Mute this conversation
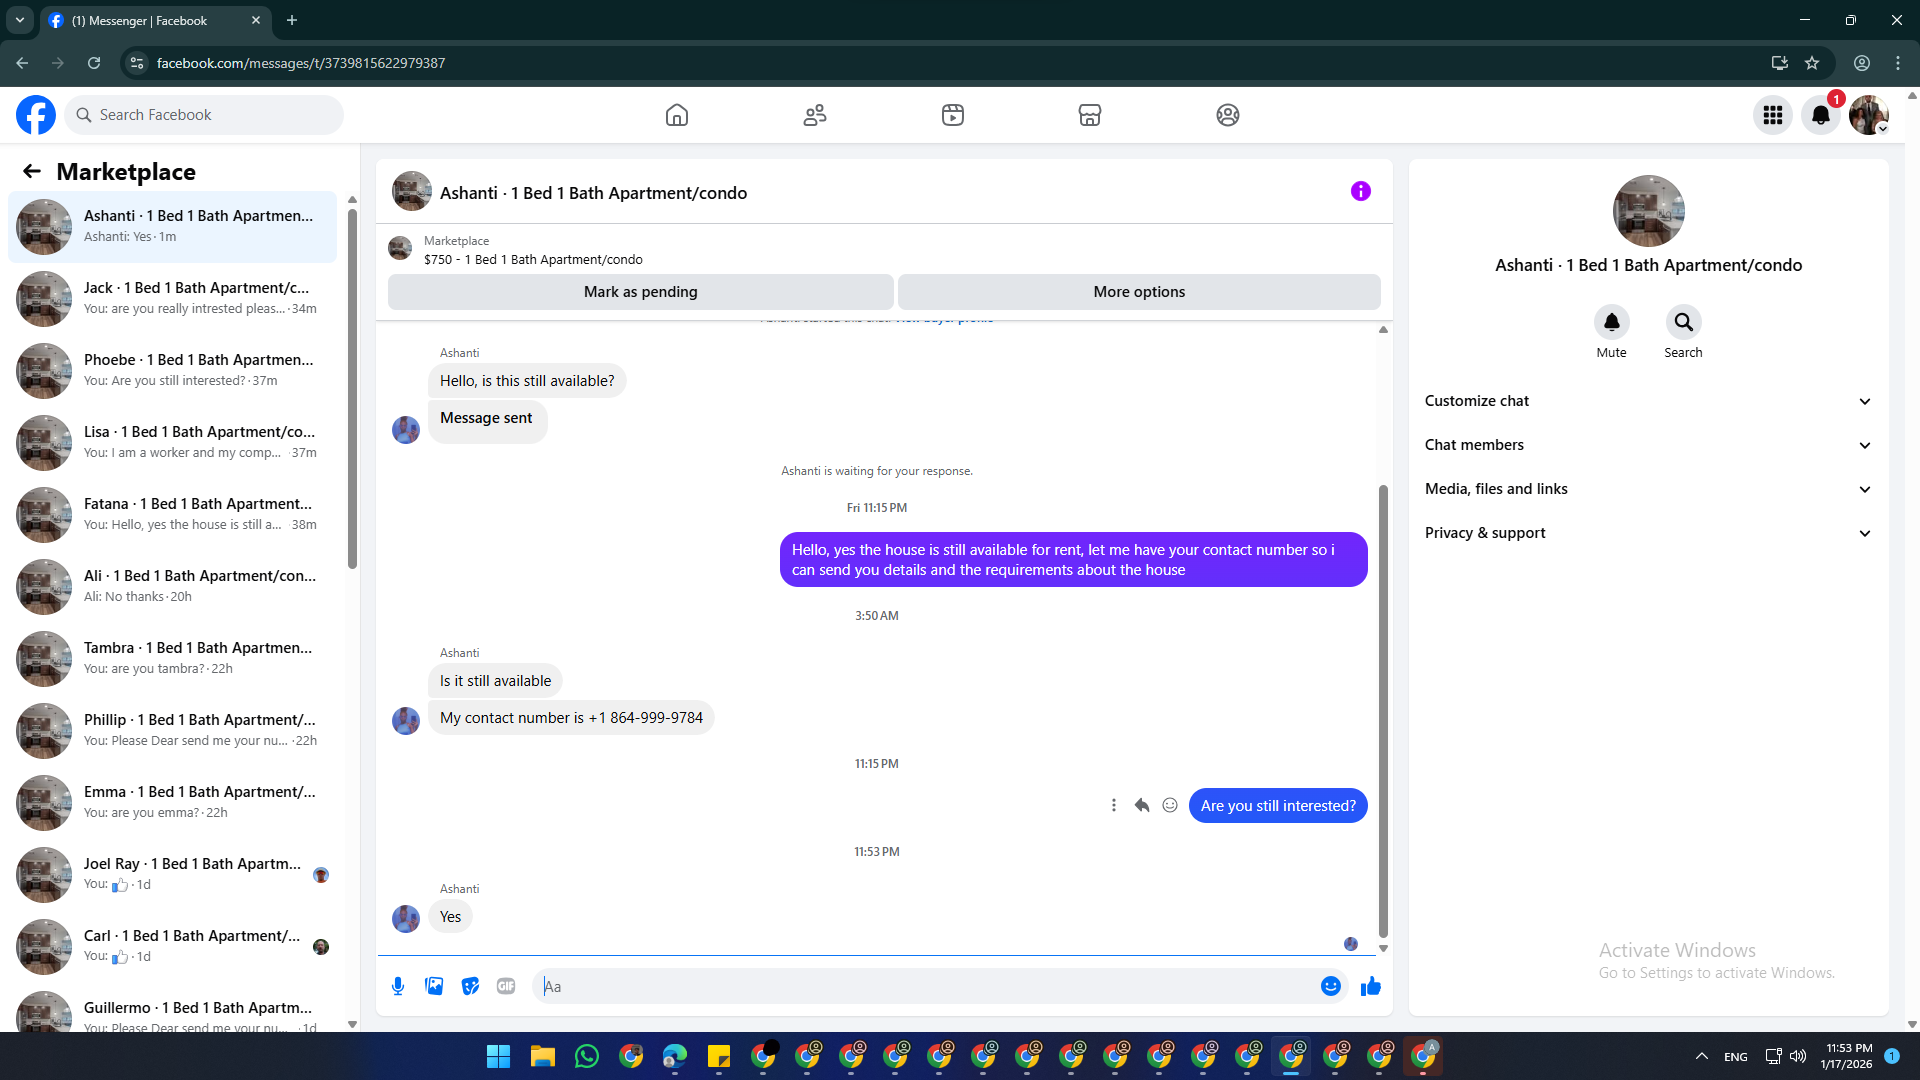Screen dimensions: 1920x1080 pyautogui.click(x=1611, y=322)
